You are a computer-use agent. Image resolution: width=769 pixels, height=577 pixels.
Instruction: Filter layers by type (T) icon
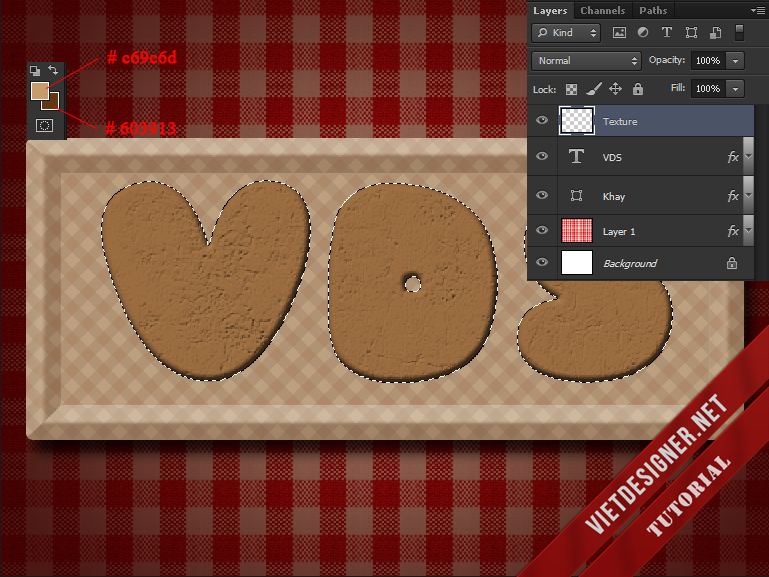click(666, 32)
